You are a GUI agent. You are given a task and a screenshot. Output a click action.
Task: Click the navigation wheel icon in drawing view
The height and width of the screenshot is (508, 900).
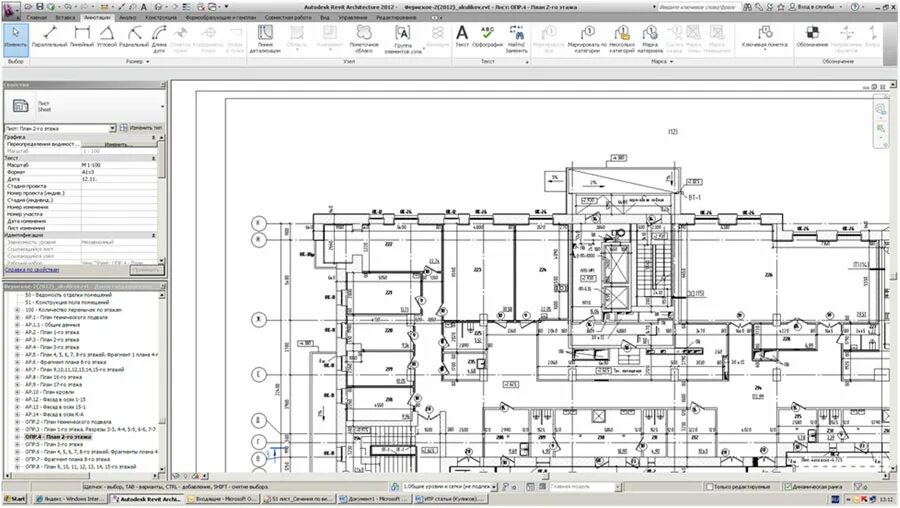coord(880,108)
